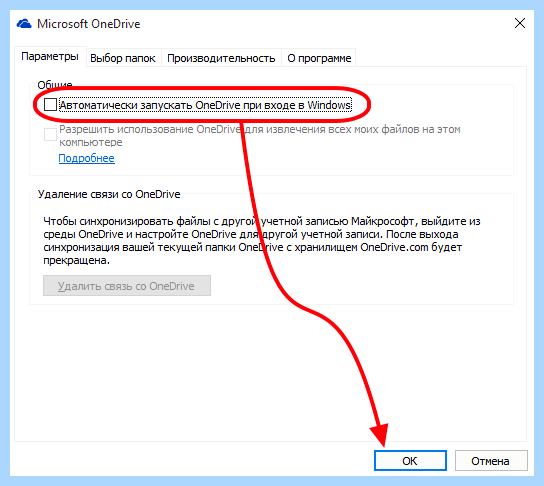Click the Автоматически запускать OneDrive label text
The image size is (544, 486).
(x=205, y=105)
